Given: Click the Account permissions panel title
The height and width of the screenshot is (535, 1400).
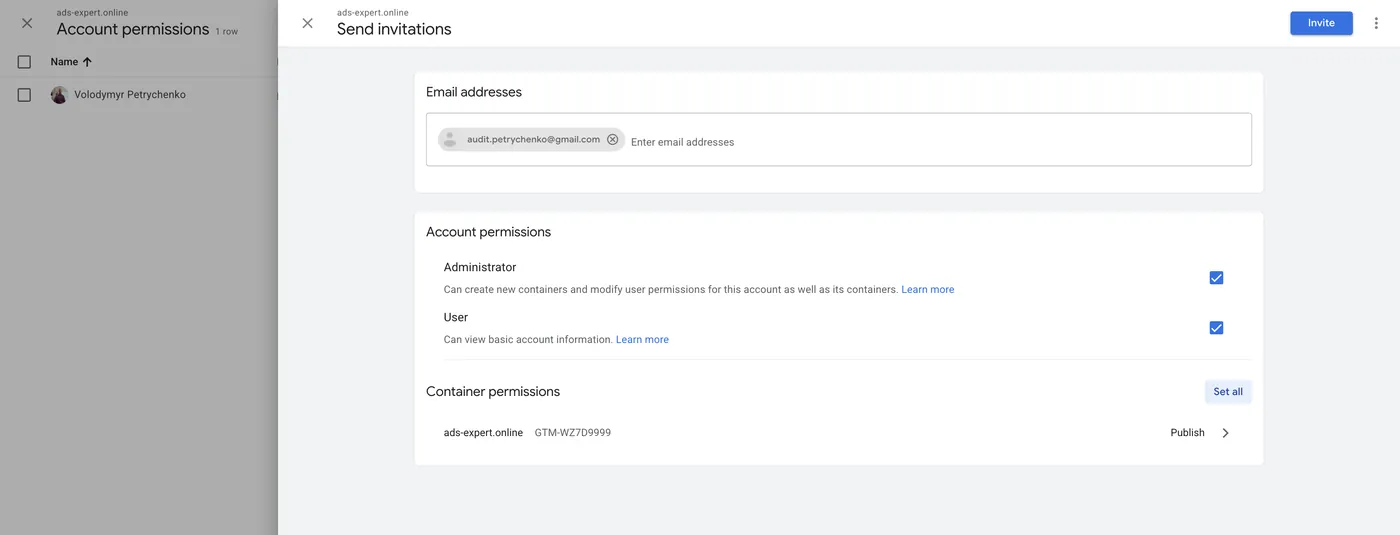Looking at the screenshot, I should [x=133, y=29].
